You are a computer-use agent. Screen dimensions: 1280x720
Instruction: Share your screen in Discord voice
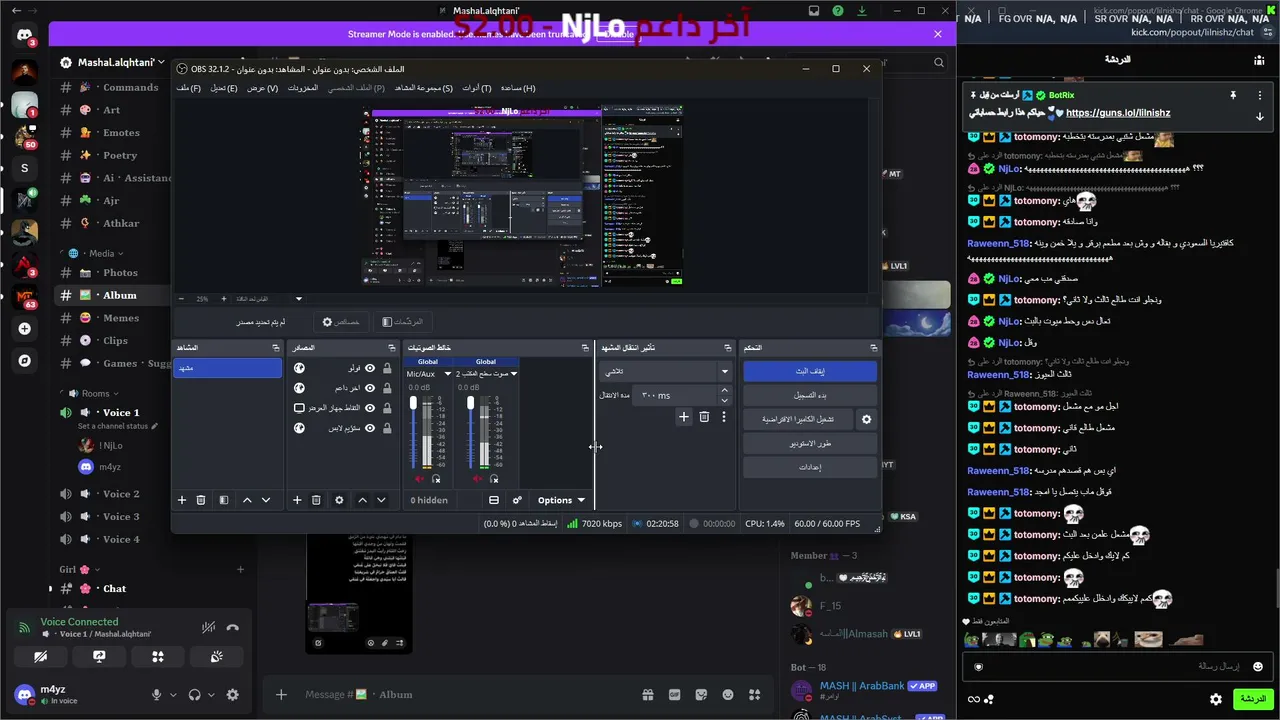99,657
